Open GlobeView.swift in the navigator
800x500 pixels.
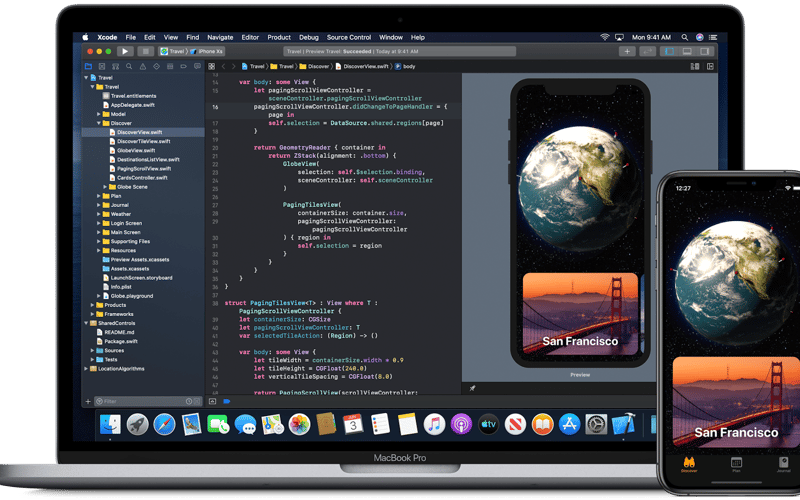point(136,151)
